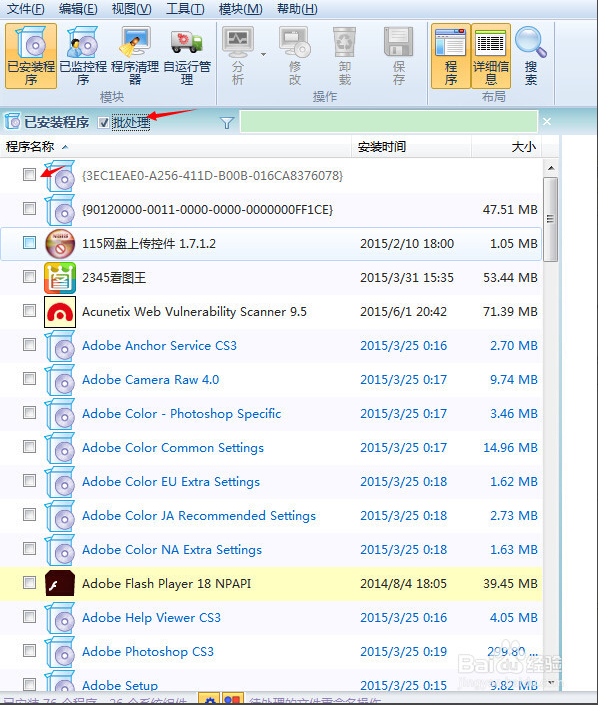Sort by 程序名称 column header

click(x=175, y=147)
